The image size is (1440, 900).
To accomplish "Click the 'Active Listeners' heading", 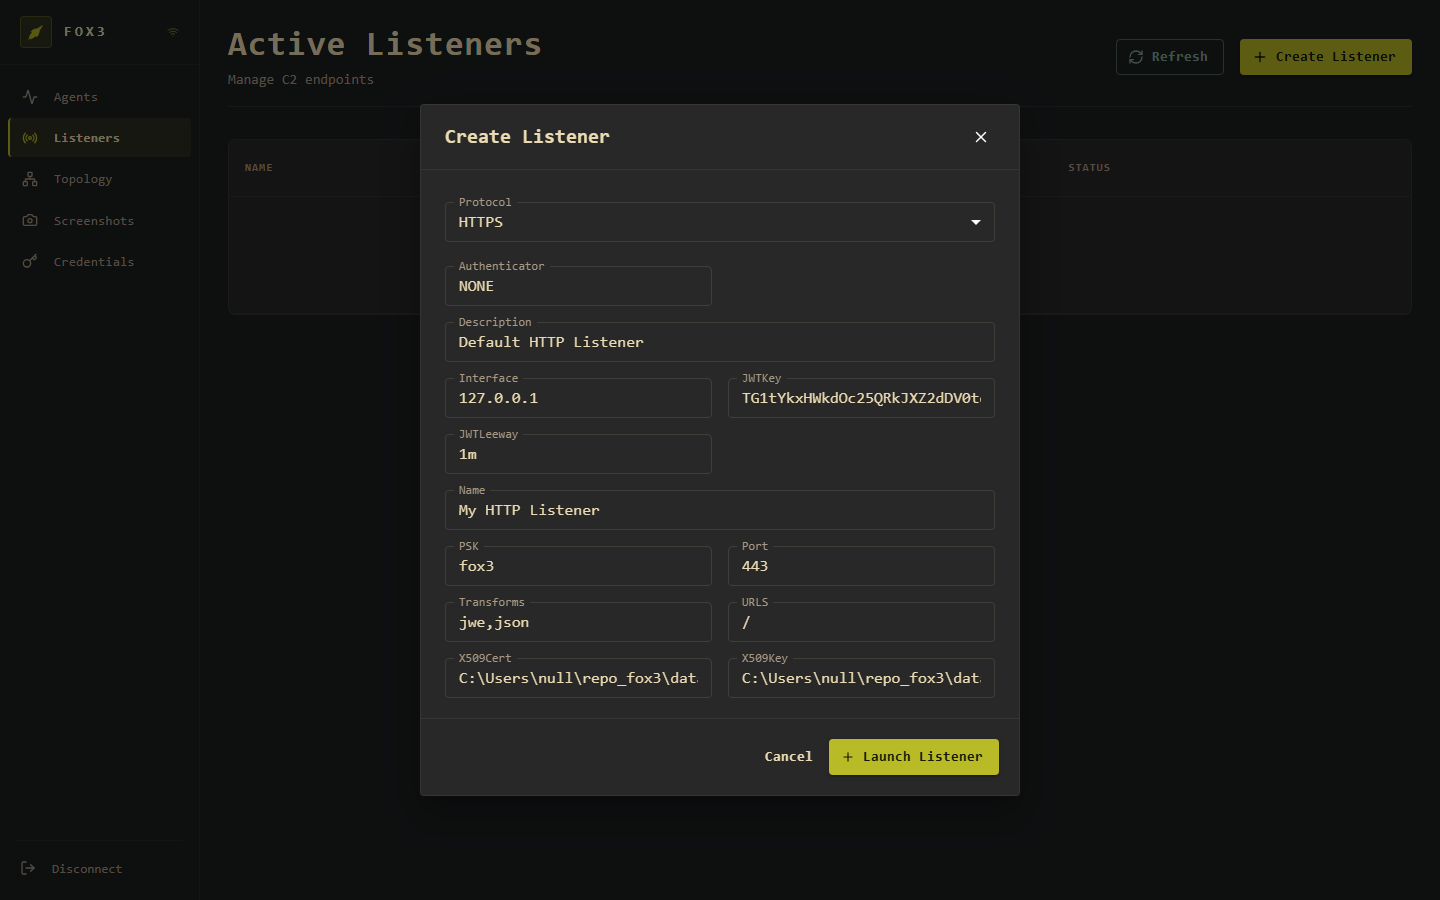I will click(385, 44).
